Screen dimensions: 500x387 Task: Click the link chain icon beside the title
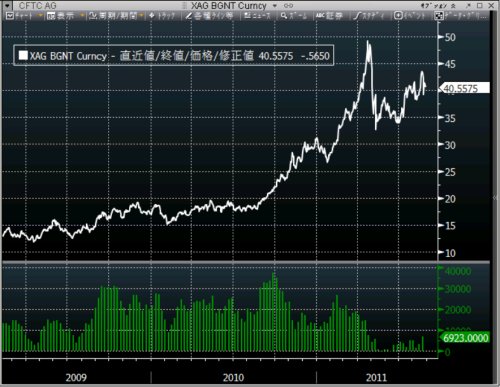(288, 6)
